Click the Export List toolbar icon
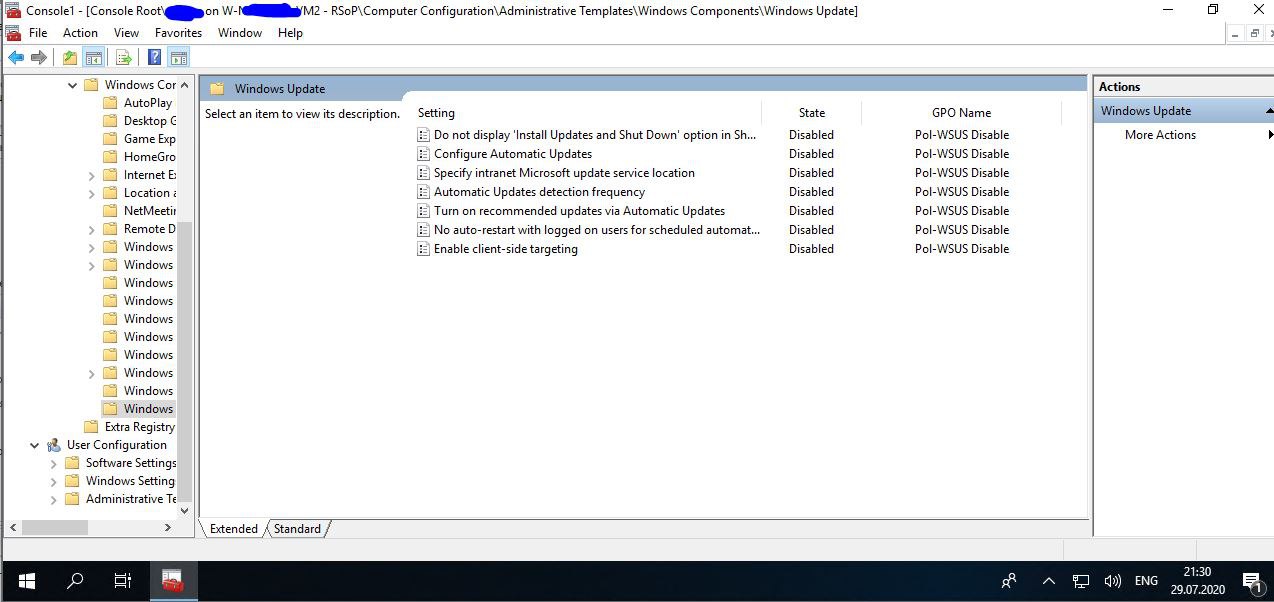Screen dimensions: 1274x602 point(125,57)
